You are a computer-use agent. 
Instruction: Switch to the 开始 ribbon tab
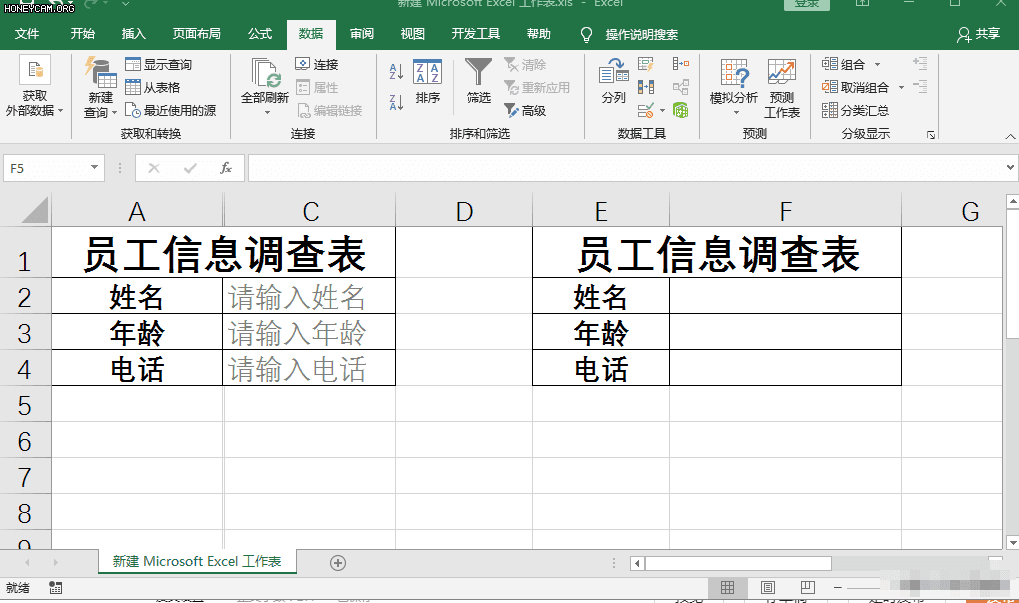coord(82,33)
